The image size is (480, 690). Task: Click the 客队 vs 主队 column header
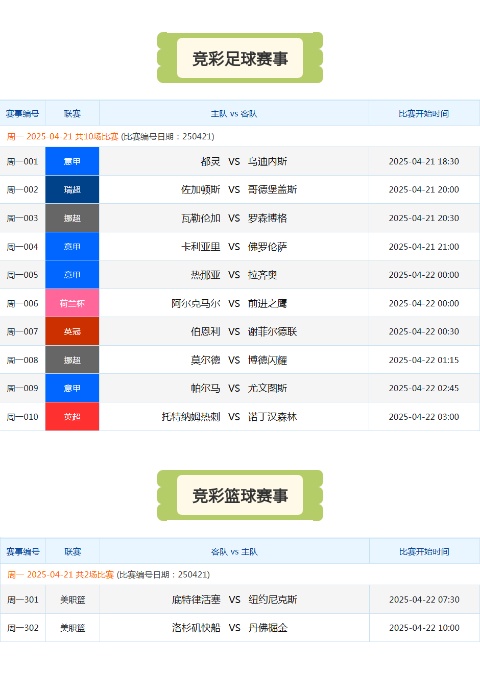point(234,551)
